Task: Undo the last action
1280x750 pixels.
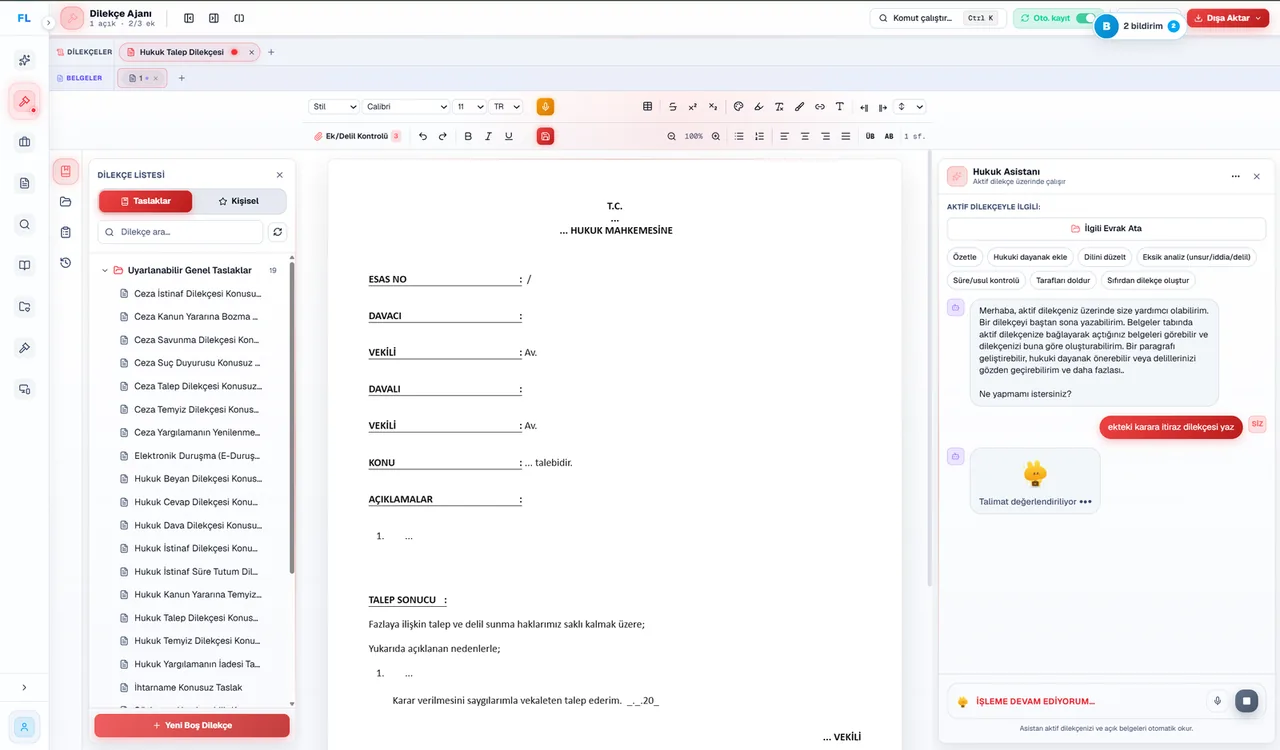Action: 423,136
